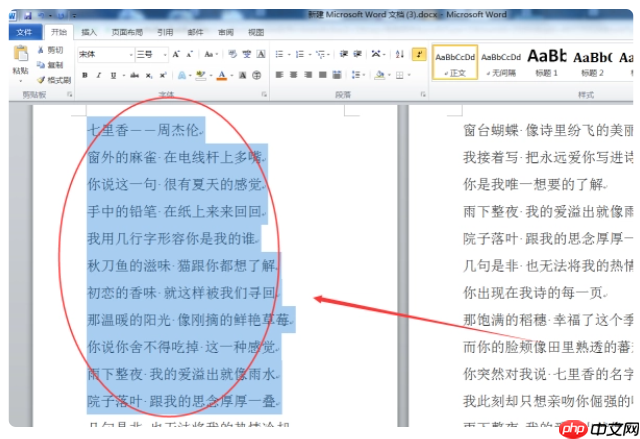
Task: Click the grow font icon
Action: coord(176,54)
